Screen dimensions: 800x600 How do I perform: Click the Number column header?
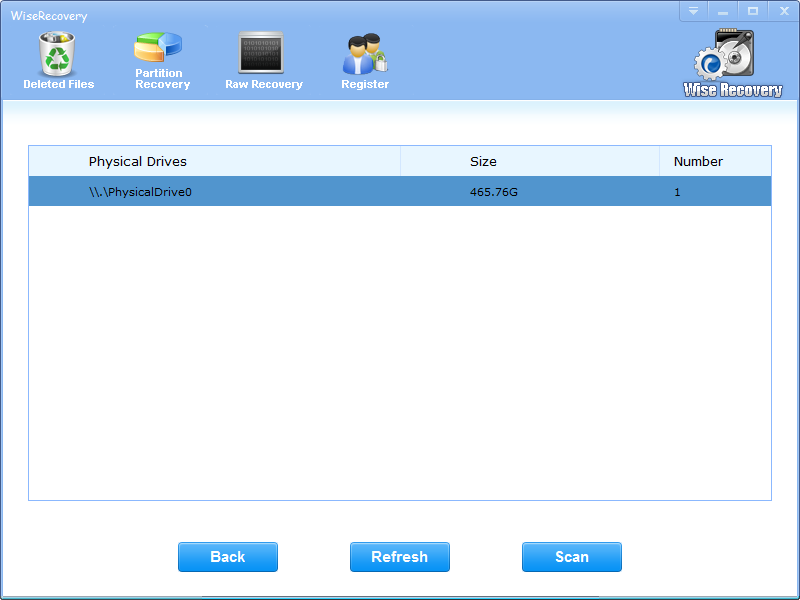(x=698, y=161)
